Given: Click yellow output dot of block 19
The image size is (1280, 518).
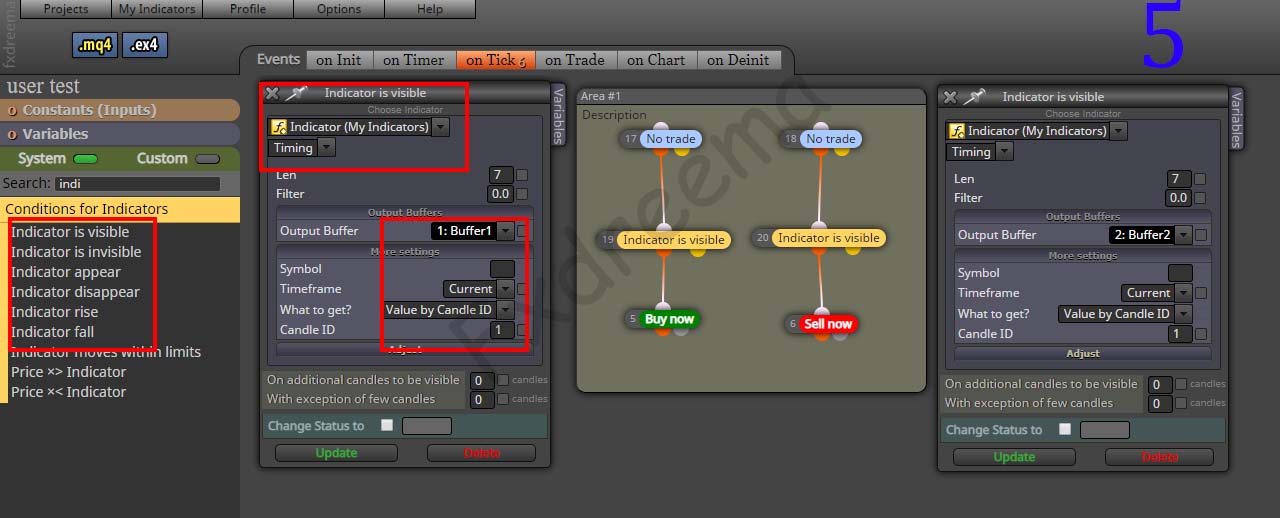Looking at the screenshot, I should pos(698,252).
